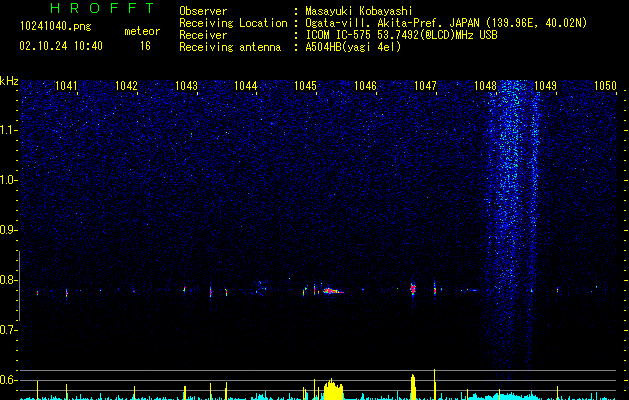
Task: Click the 1045 time axis marker
Action: [x=306, y=86]
